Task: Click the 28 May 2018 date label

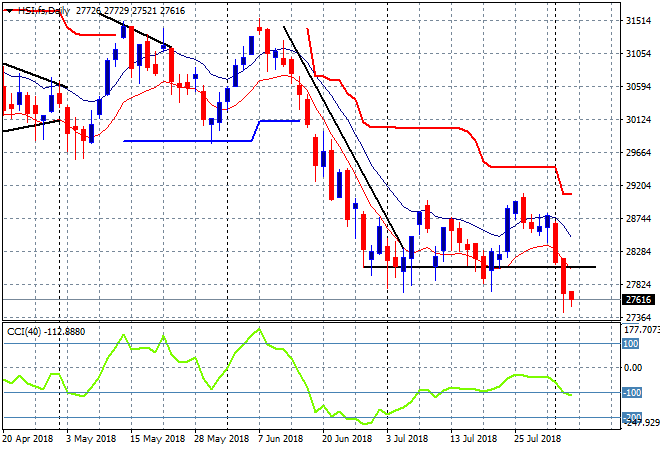Action: (221, 439)
